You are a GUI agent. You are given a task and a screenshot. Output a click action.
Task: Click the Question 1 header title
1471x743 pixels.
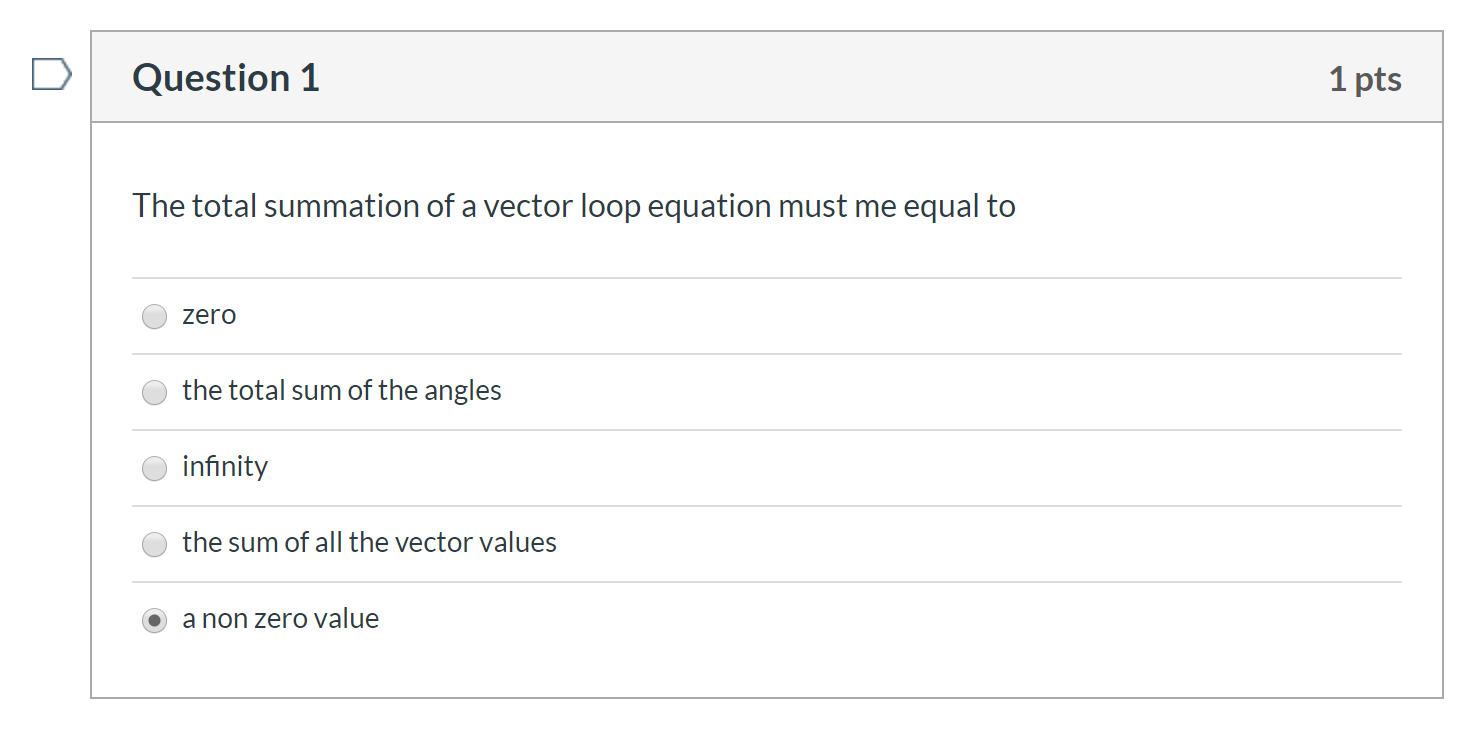[x=224, y=77]
